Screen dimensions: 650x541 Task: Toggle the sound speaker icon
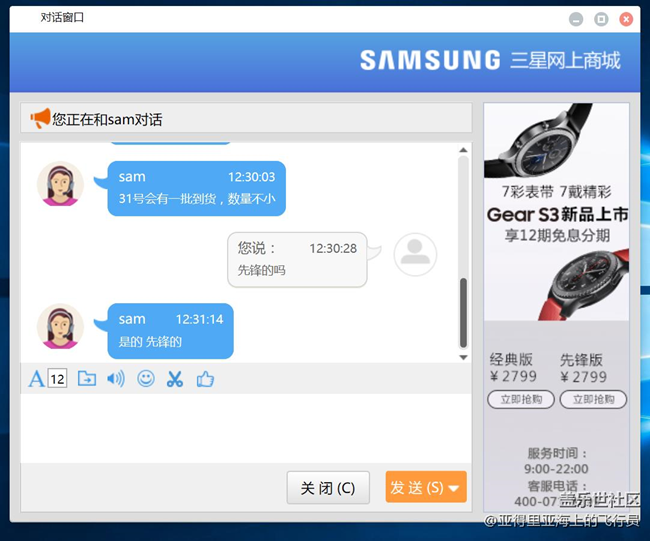click(116, 379)
